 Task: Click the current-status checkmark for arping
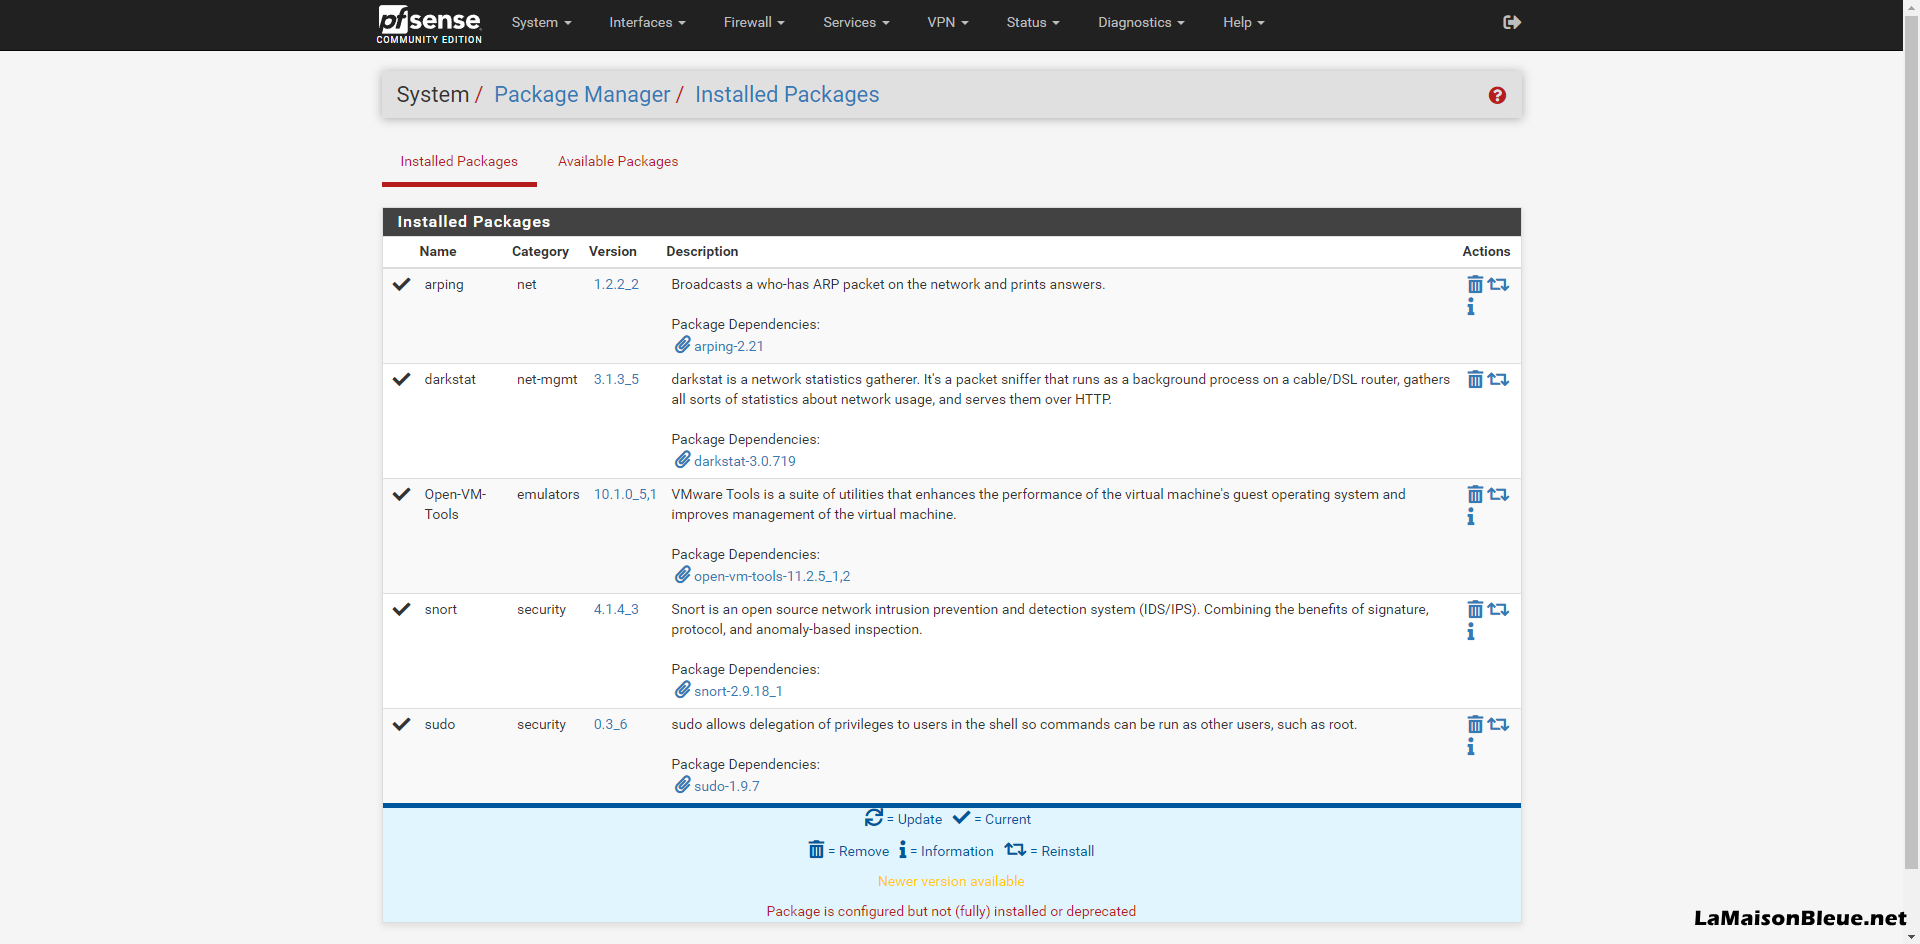pyautogui.click(x=402, y=285)
